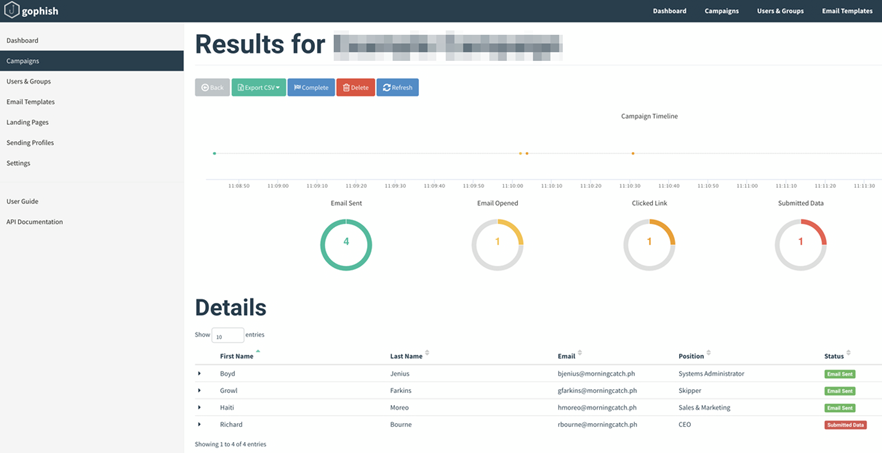Click the first green timeline event dot
The image size is (882, 453).
coord(214,153)
